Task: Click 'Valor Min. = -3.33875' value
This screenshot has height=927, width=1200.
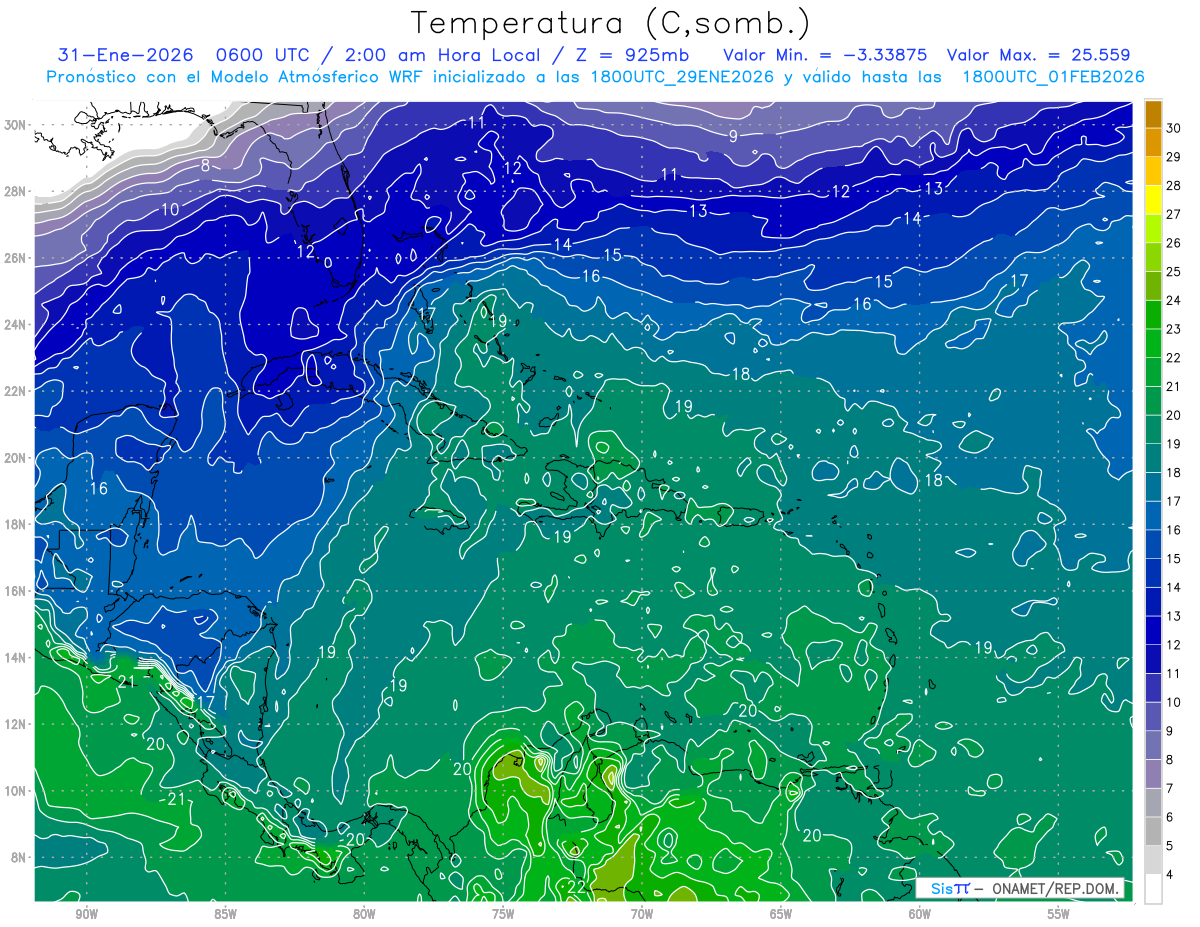Action: (x=827, y=55)
